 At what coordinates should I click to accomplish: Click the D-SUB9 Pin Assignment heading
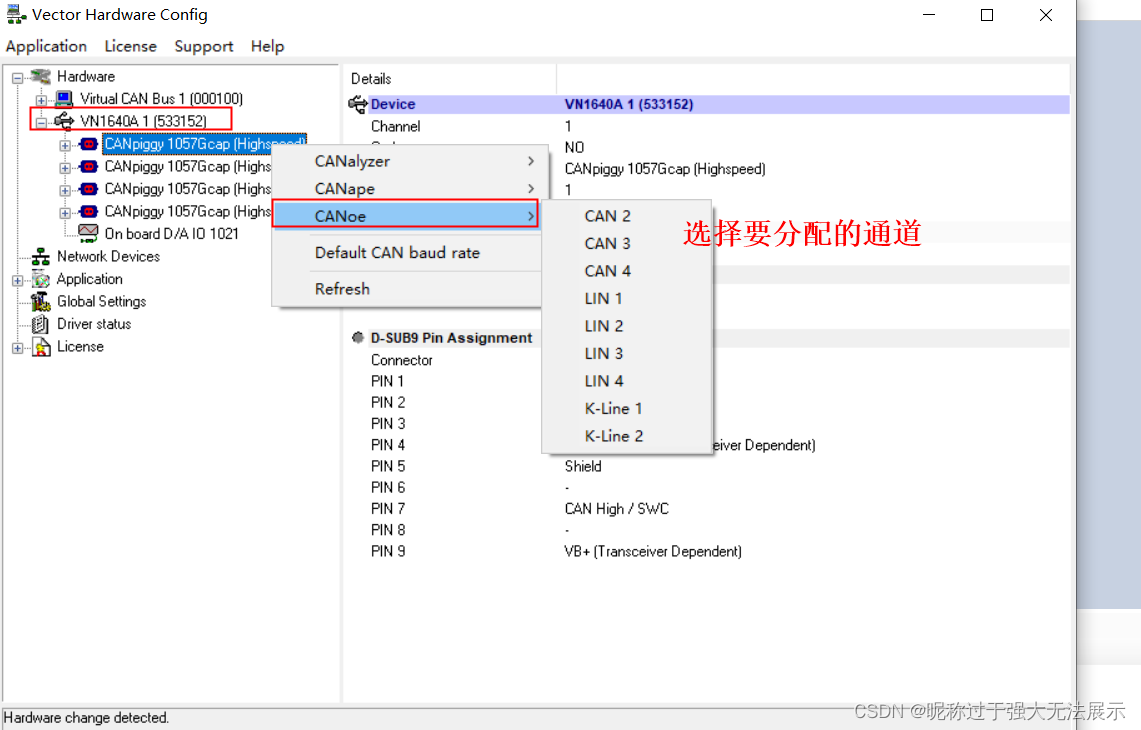[451, 338]
